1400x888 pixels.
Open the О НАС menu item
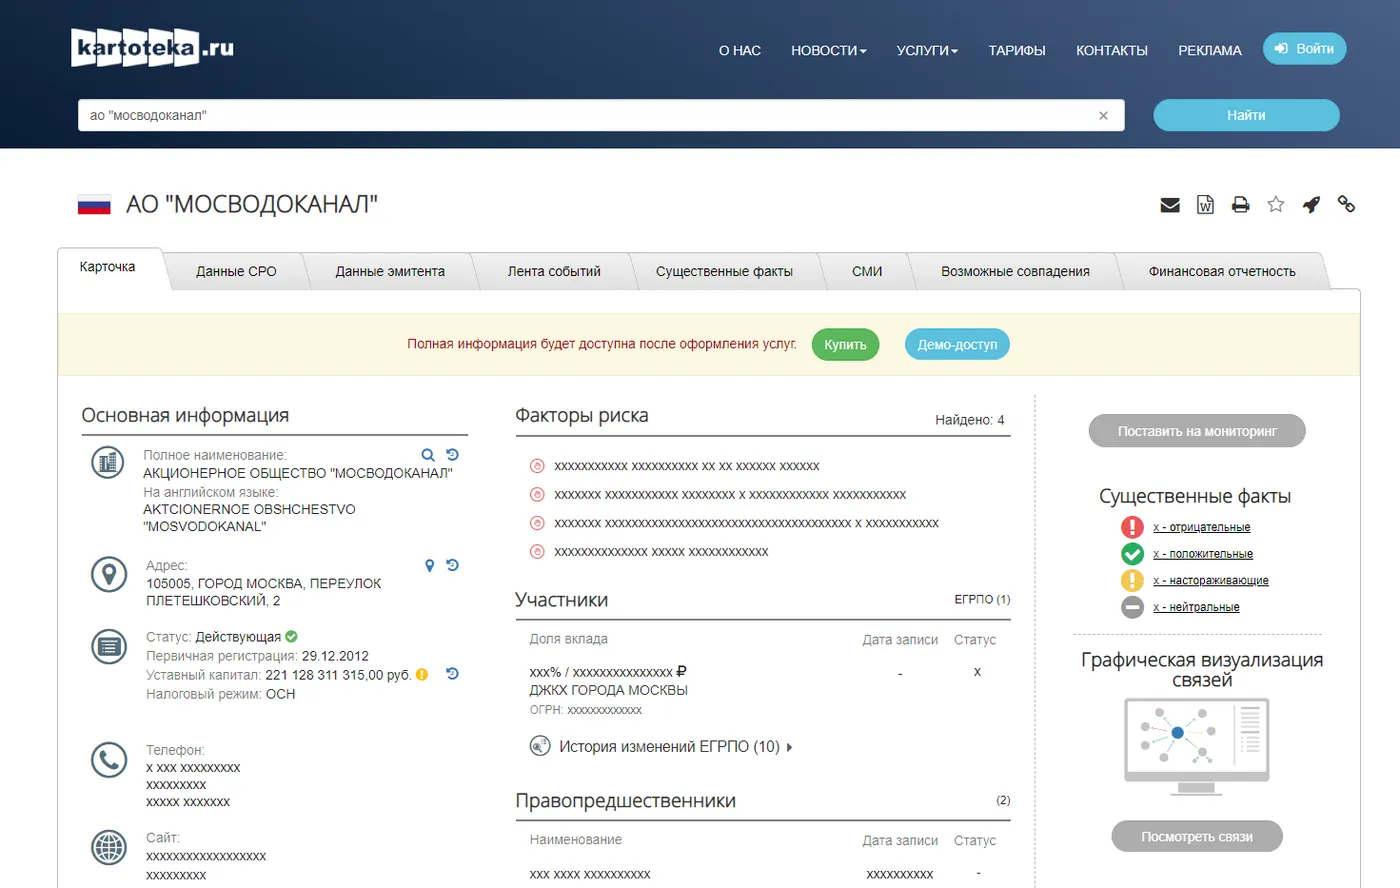[x=740, y=50]
